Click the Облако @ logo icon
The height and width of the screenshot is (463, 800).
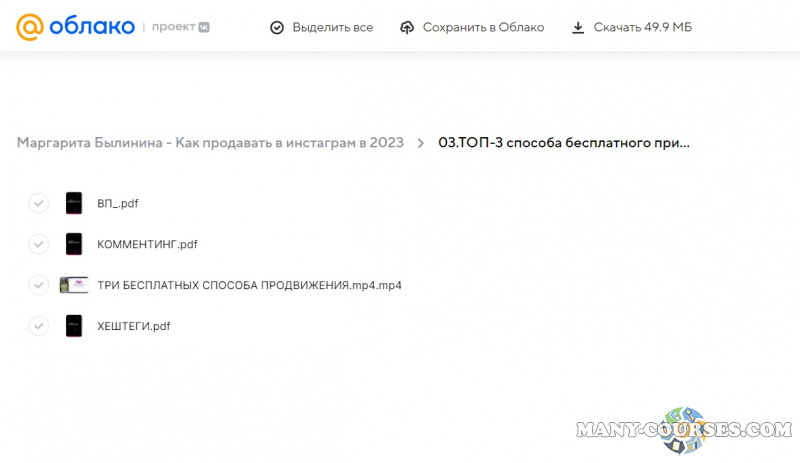pos(31,27)
